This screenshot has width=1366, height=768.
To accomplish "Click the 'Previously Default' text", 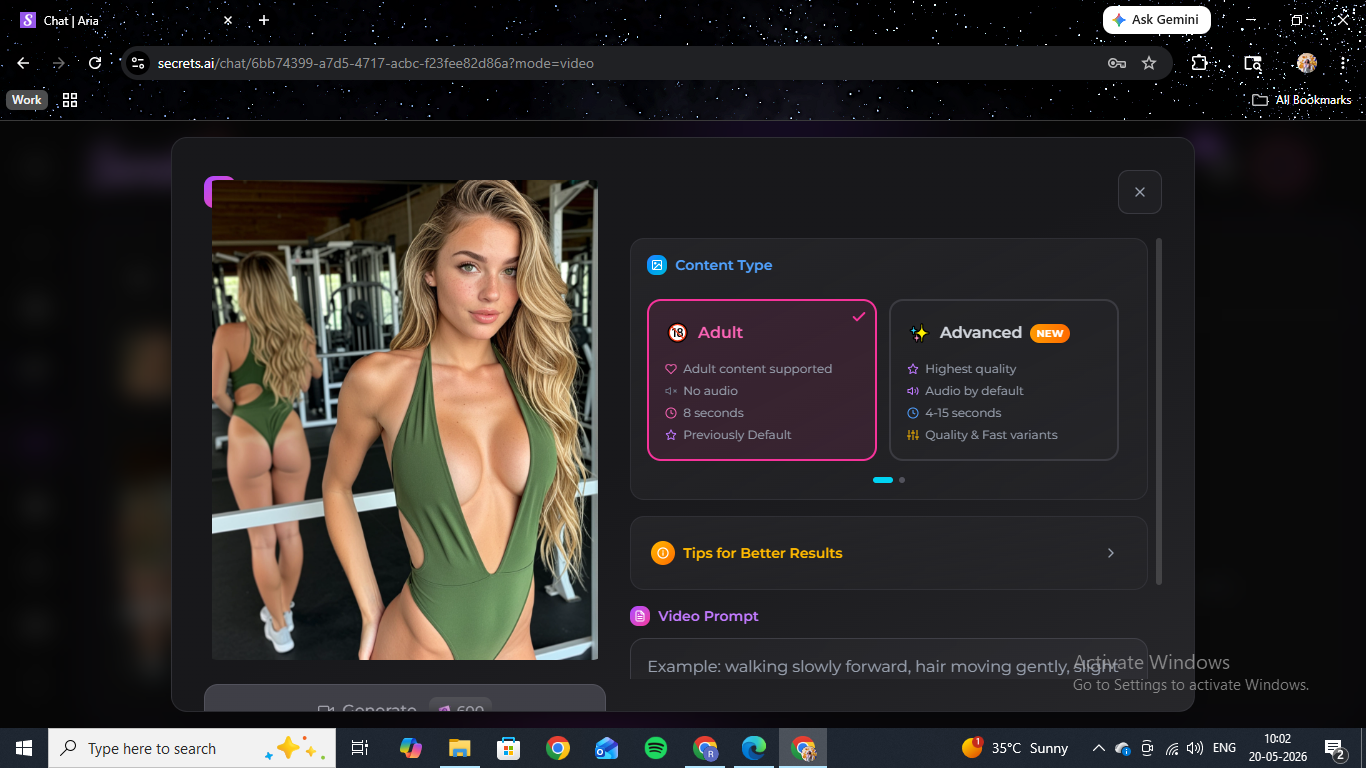I will 737,435.
